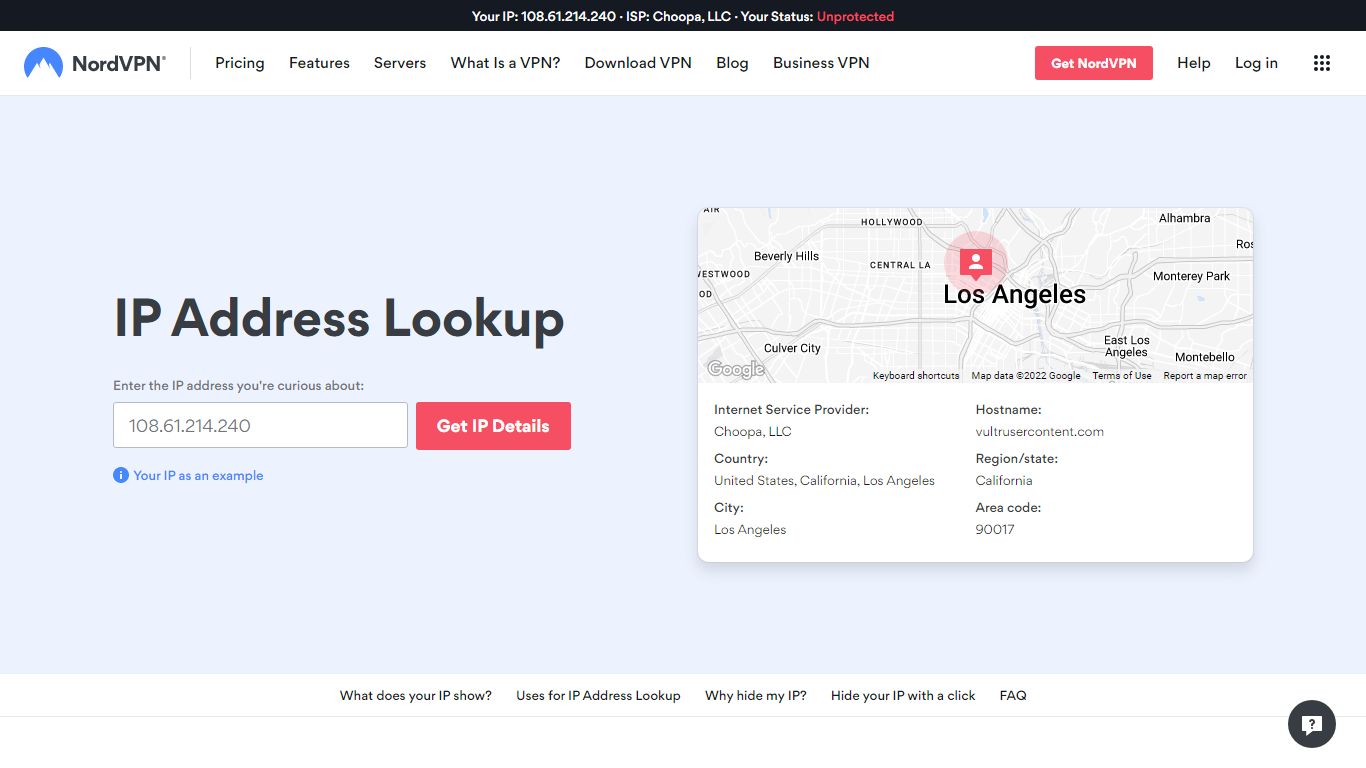The image size is (1366, 768).
Task: Open the Blog link
Action: (x=732, y=63)
